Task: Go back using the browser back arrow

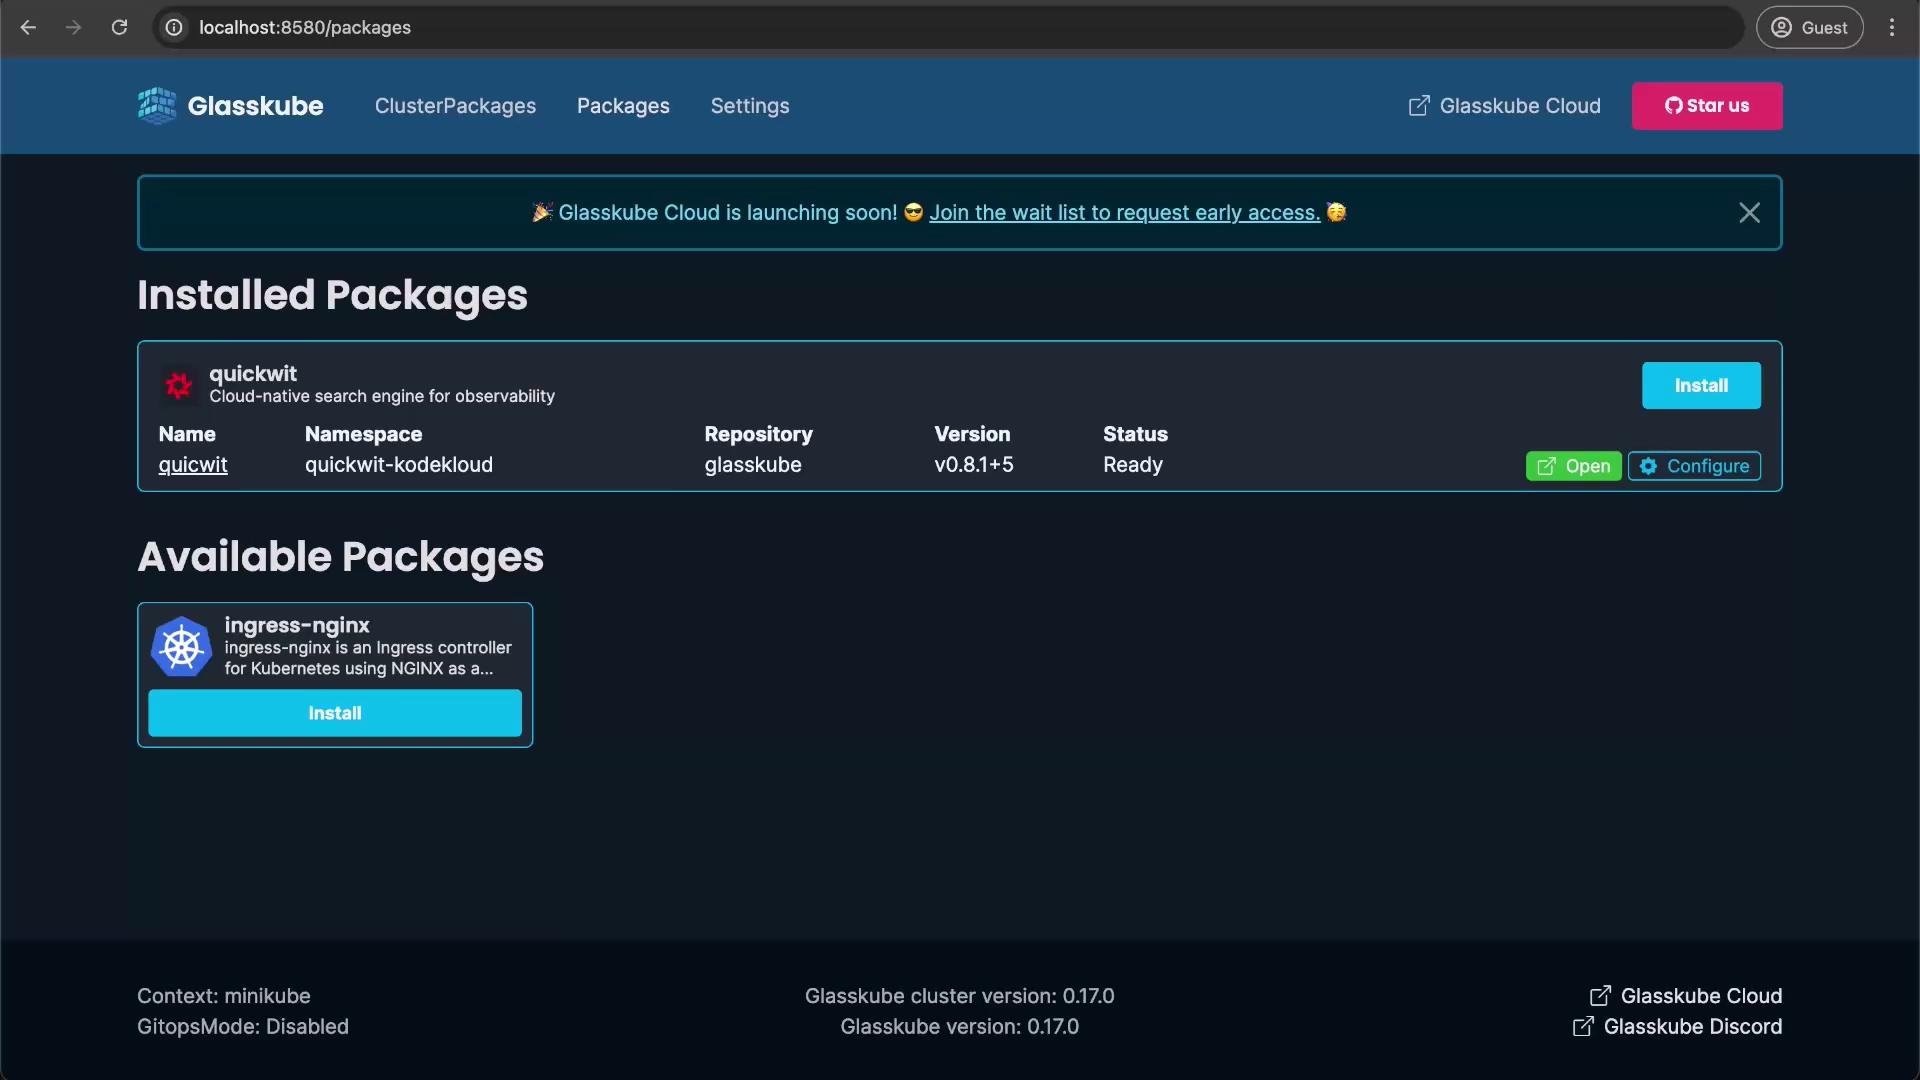Action: point(28,28)
